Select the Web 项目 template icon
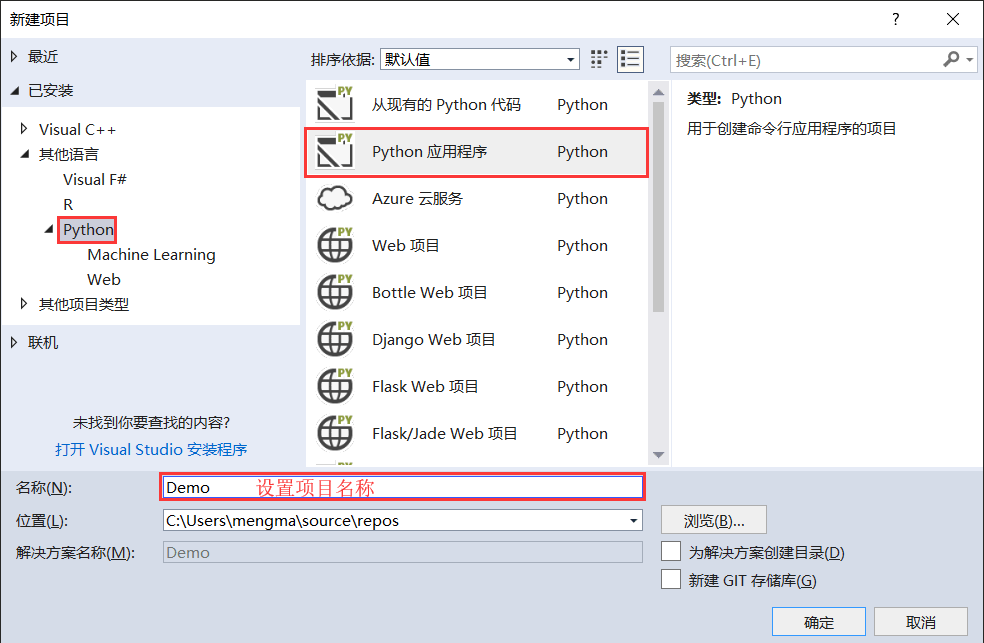 [x=335, y=245]
